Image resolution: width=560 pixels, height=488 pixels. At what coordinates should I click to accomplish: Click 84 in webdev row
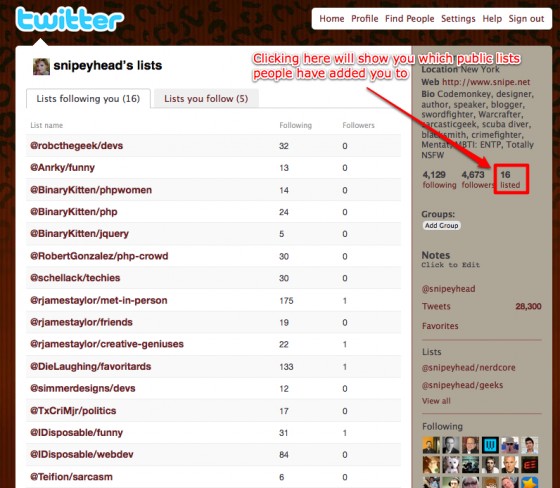[284, 455]
